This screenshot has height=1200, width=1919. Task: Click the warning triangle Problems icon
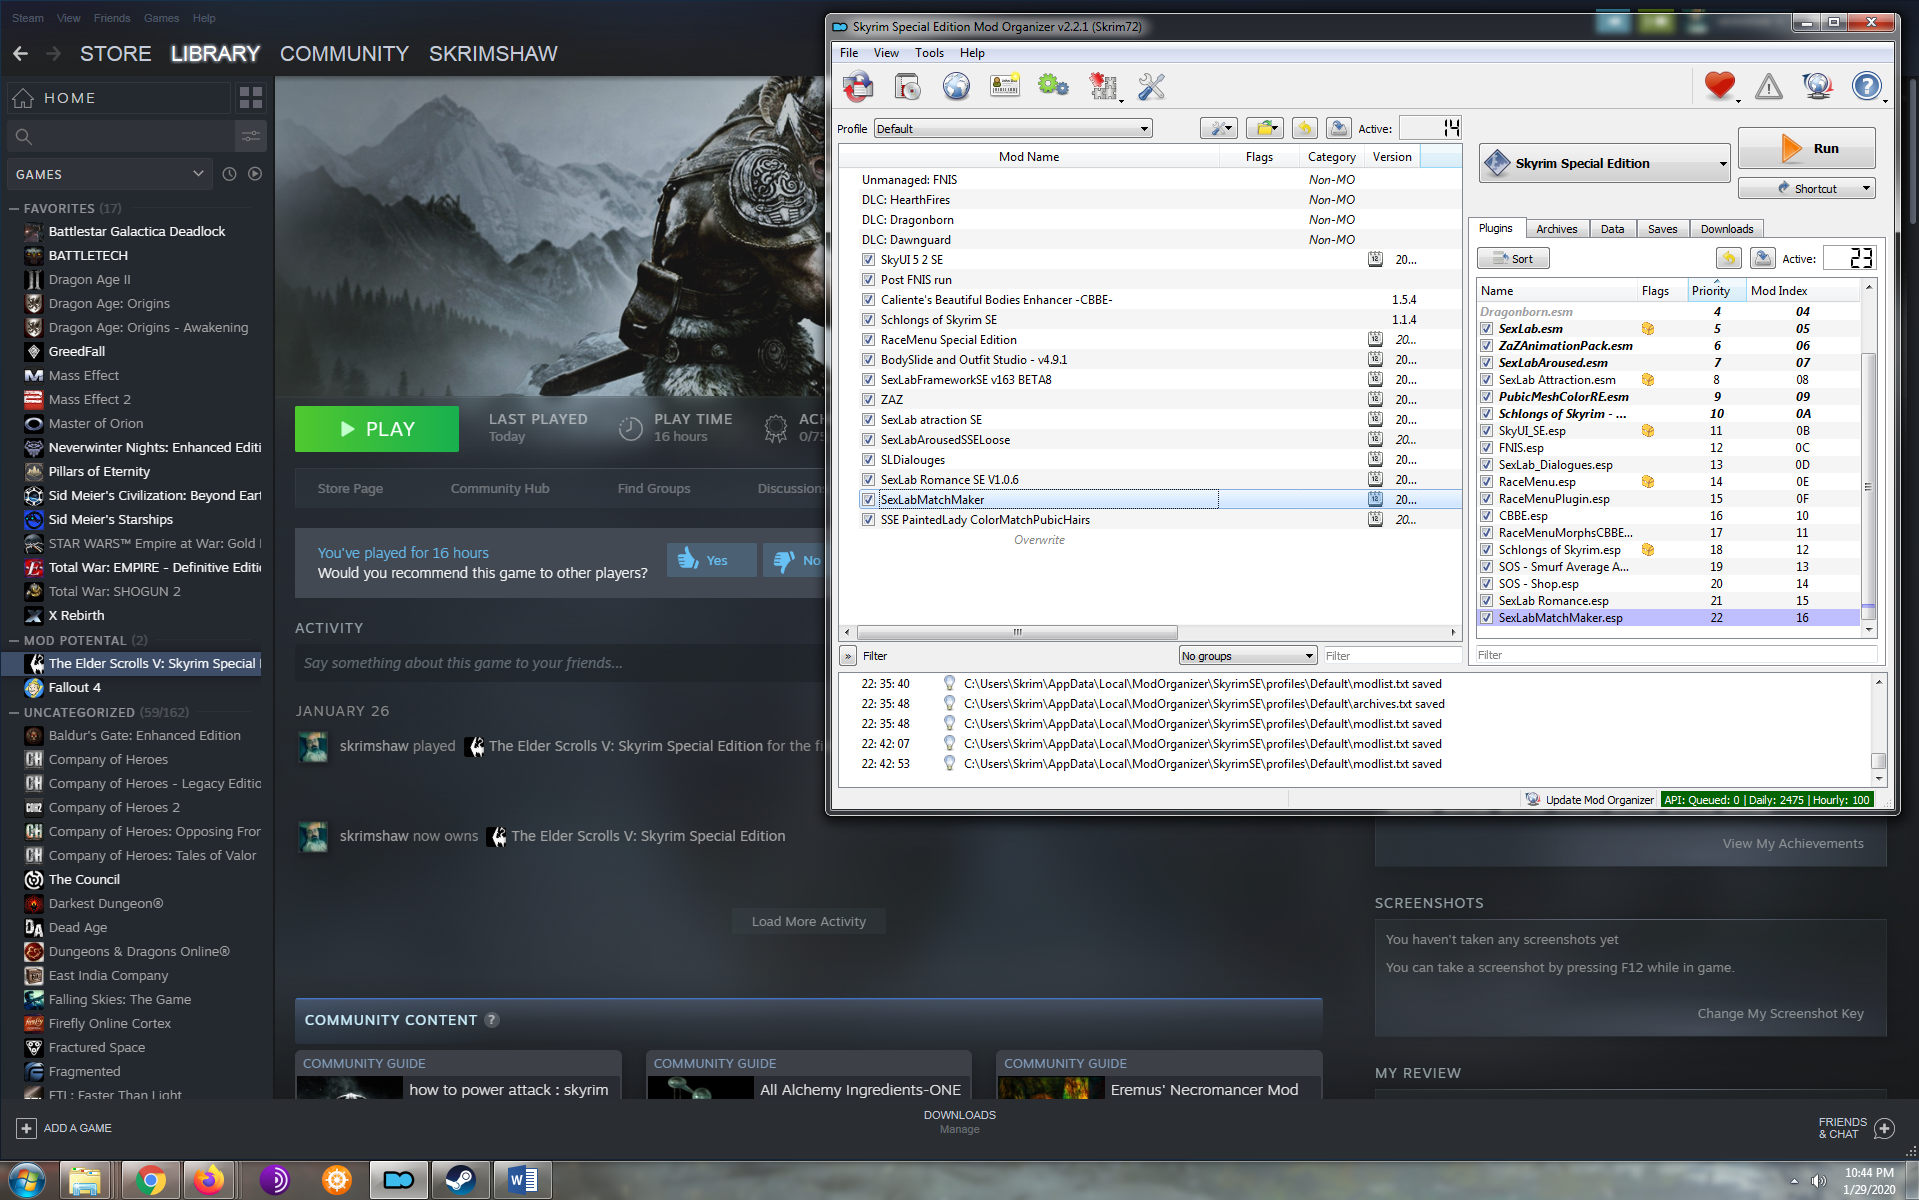pos(1768,87)
